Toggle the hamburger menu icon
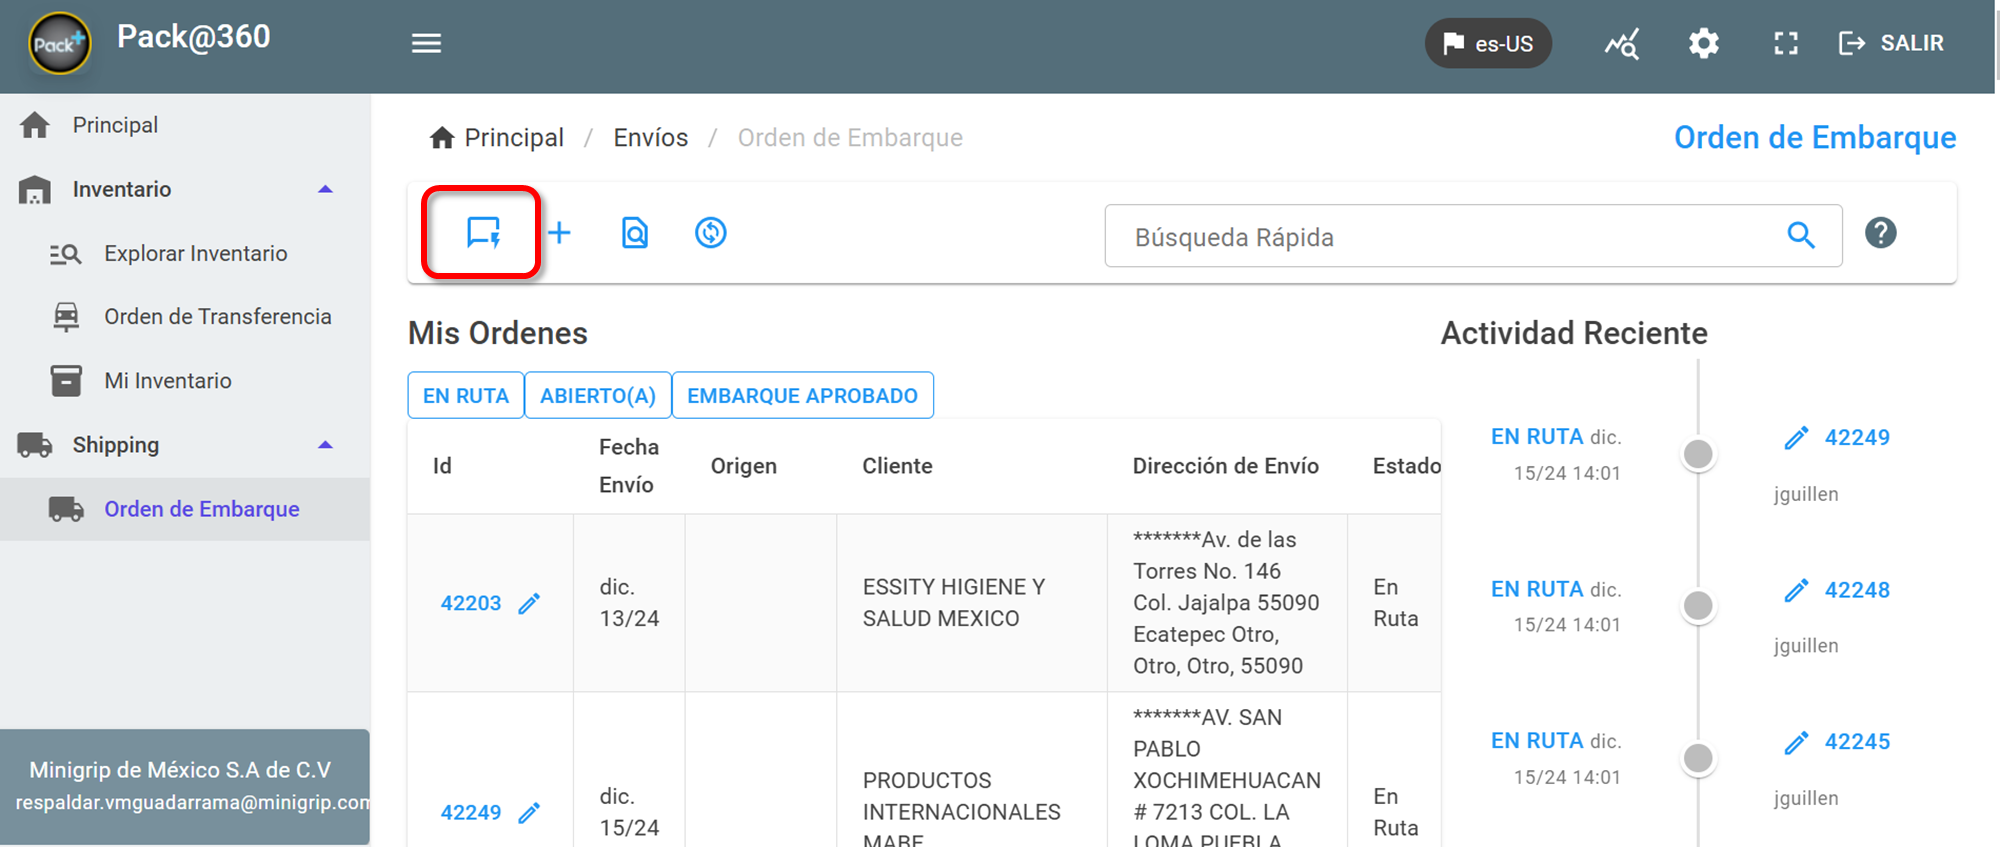Screen dimensions: 2000x847 (x=426, y=43)
